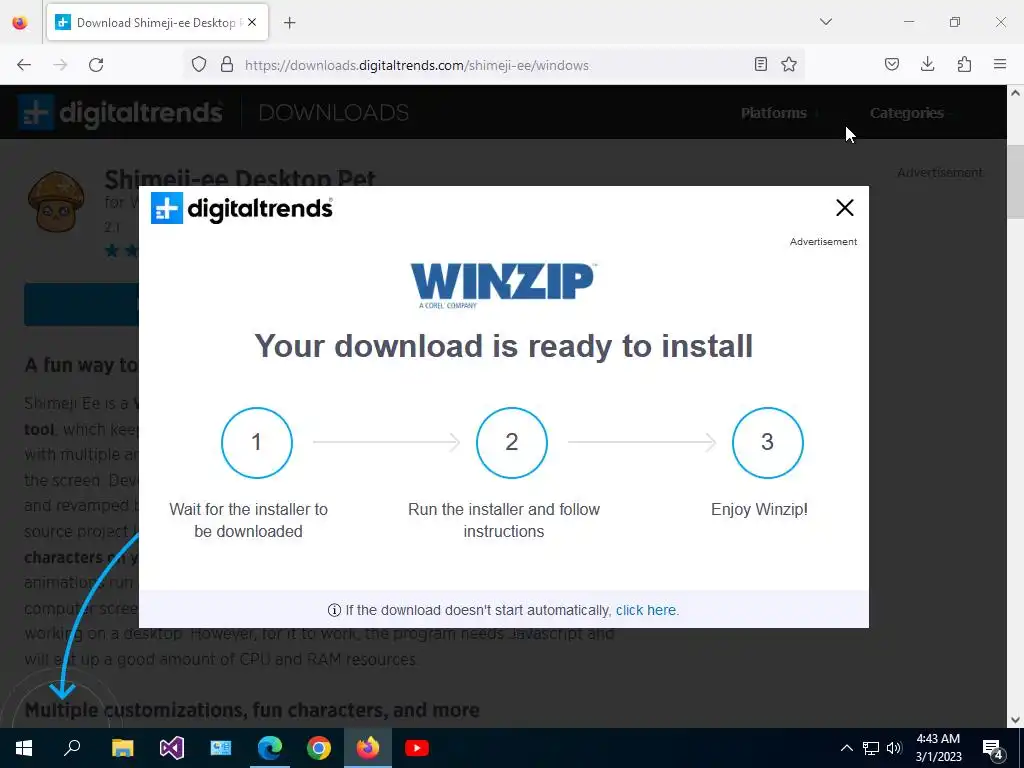This screenshot has width=1024, height=768.
Task: Click 'Your download is ready to install' heading
Action: click(x=504, y=346)
